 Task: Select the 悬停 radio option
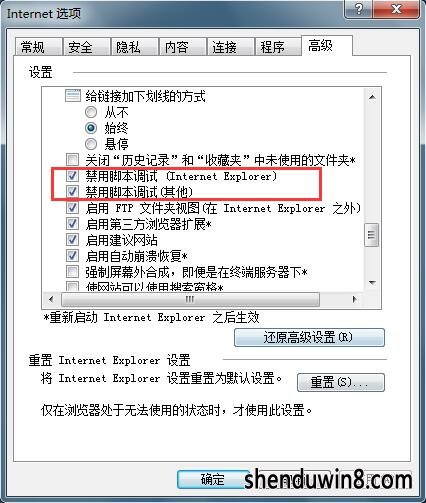tap(91, 144)
